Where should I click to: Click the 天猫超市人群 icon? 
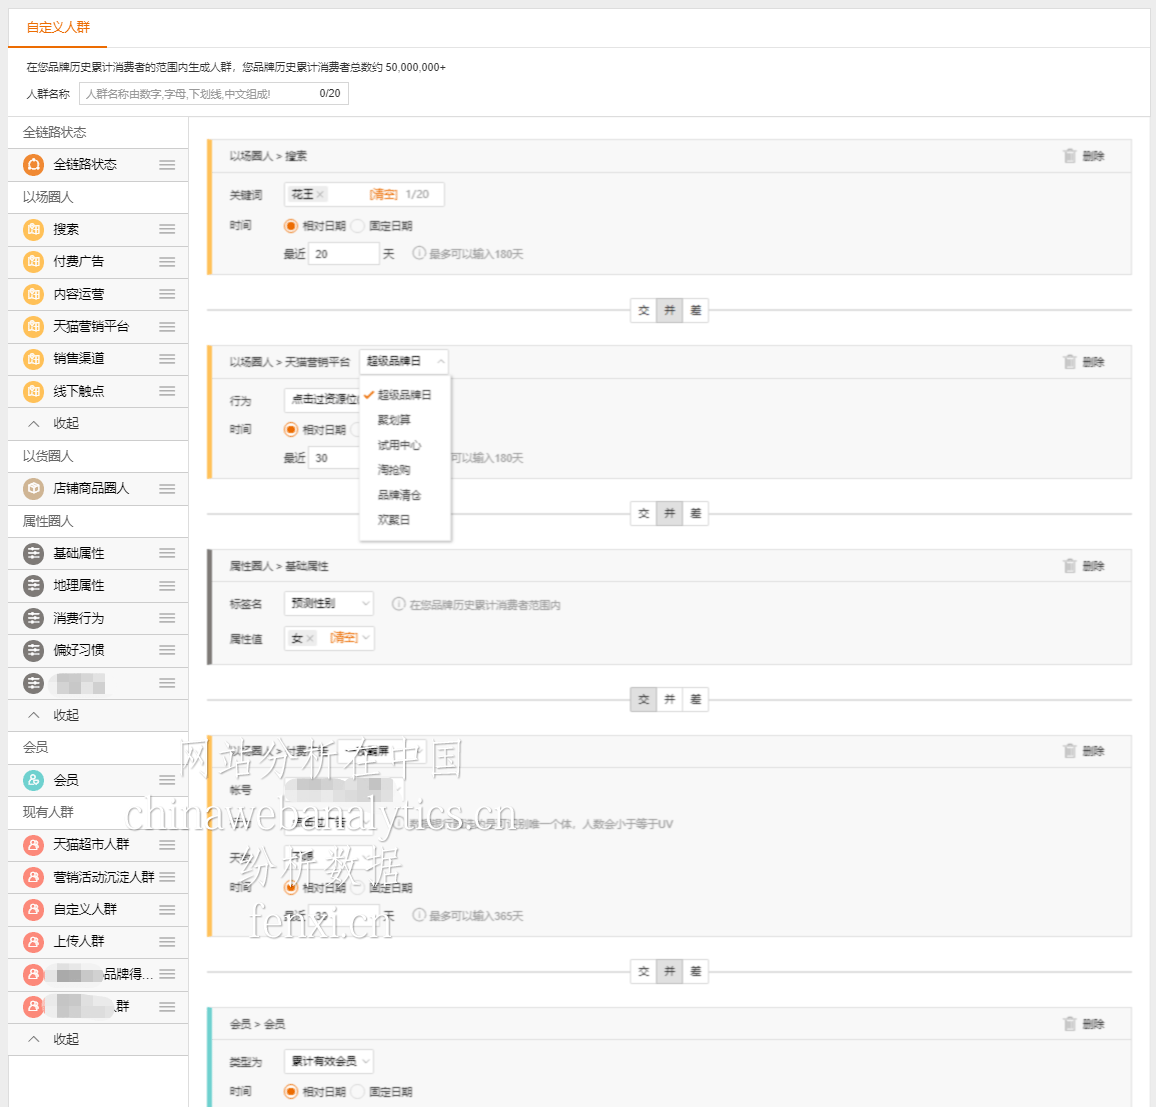(33, 845)
